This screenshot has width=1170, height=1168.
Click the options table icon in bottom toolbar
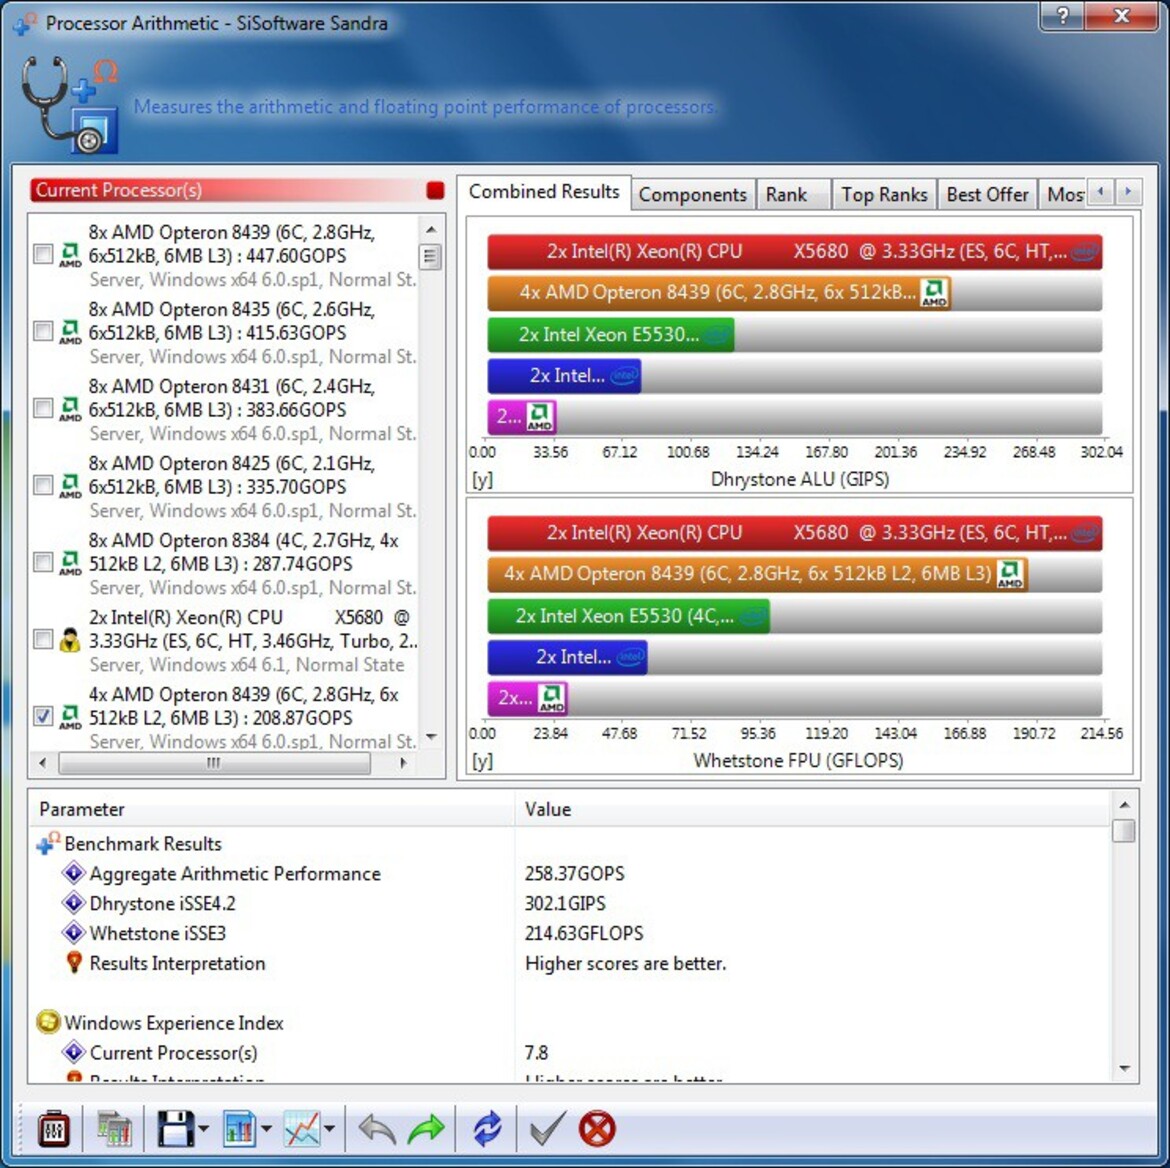click(x=114, y=1128)
